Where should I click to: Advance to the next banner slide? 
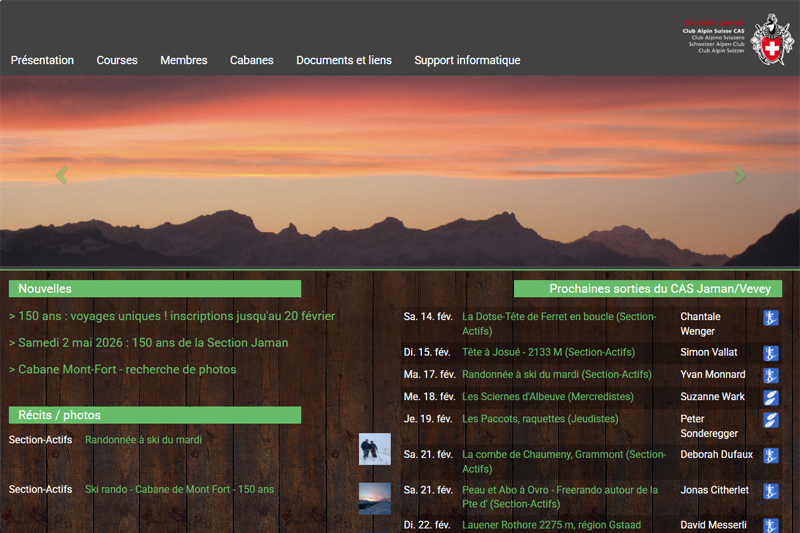point(740,176)
